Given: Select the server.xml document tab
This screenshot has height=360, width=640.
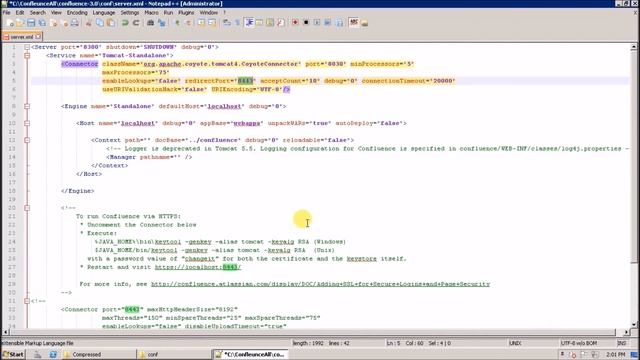Looking at the screenshot, I should (x=22, y=37).
